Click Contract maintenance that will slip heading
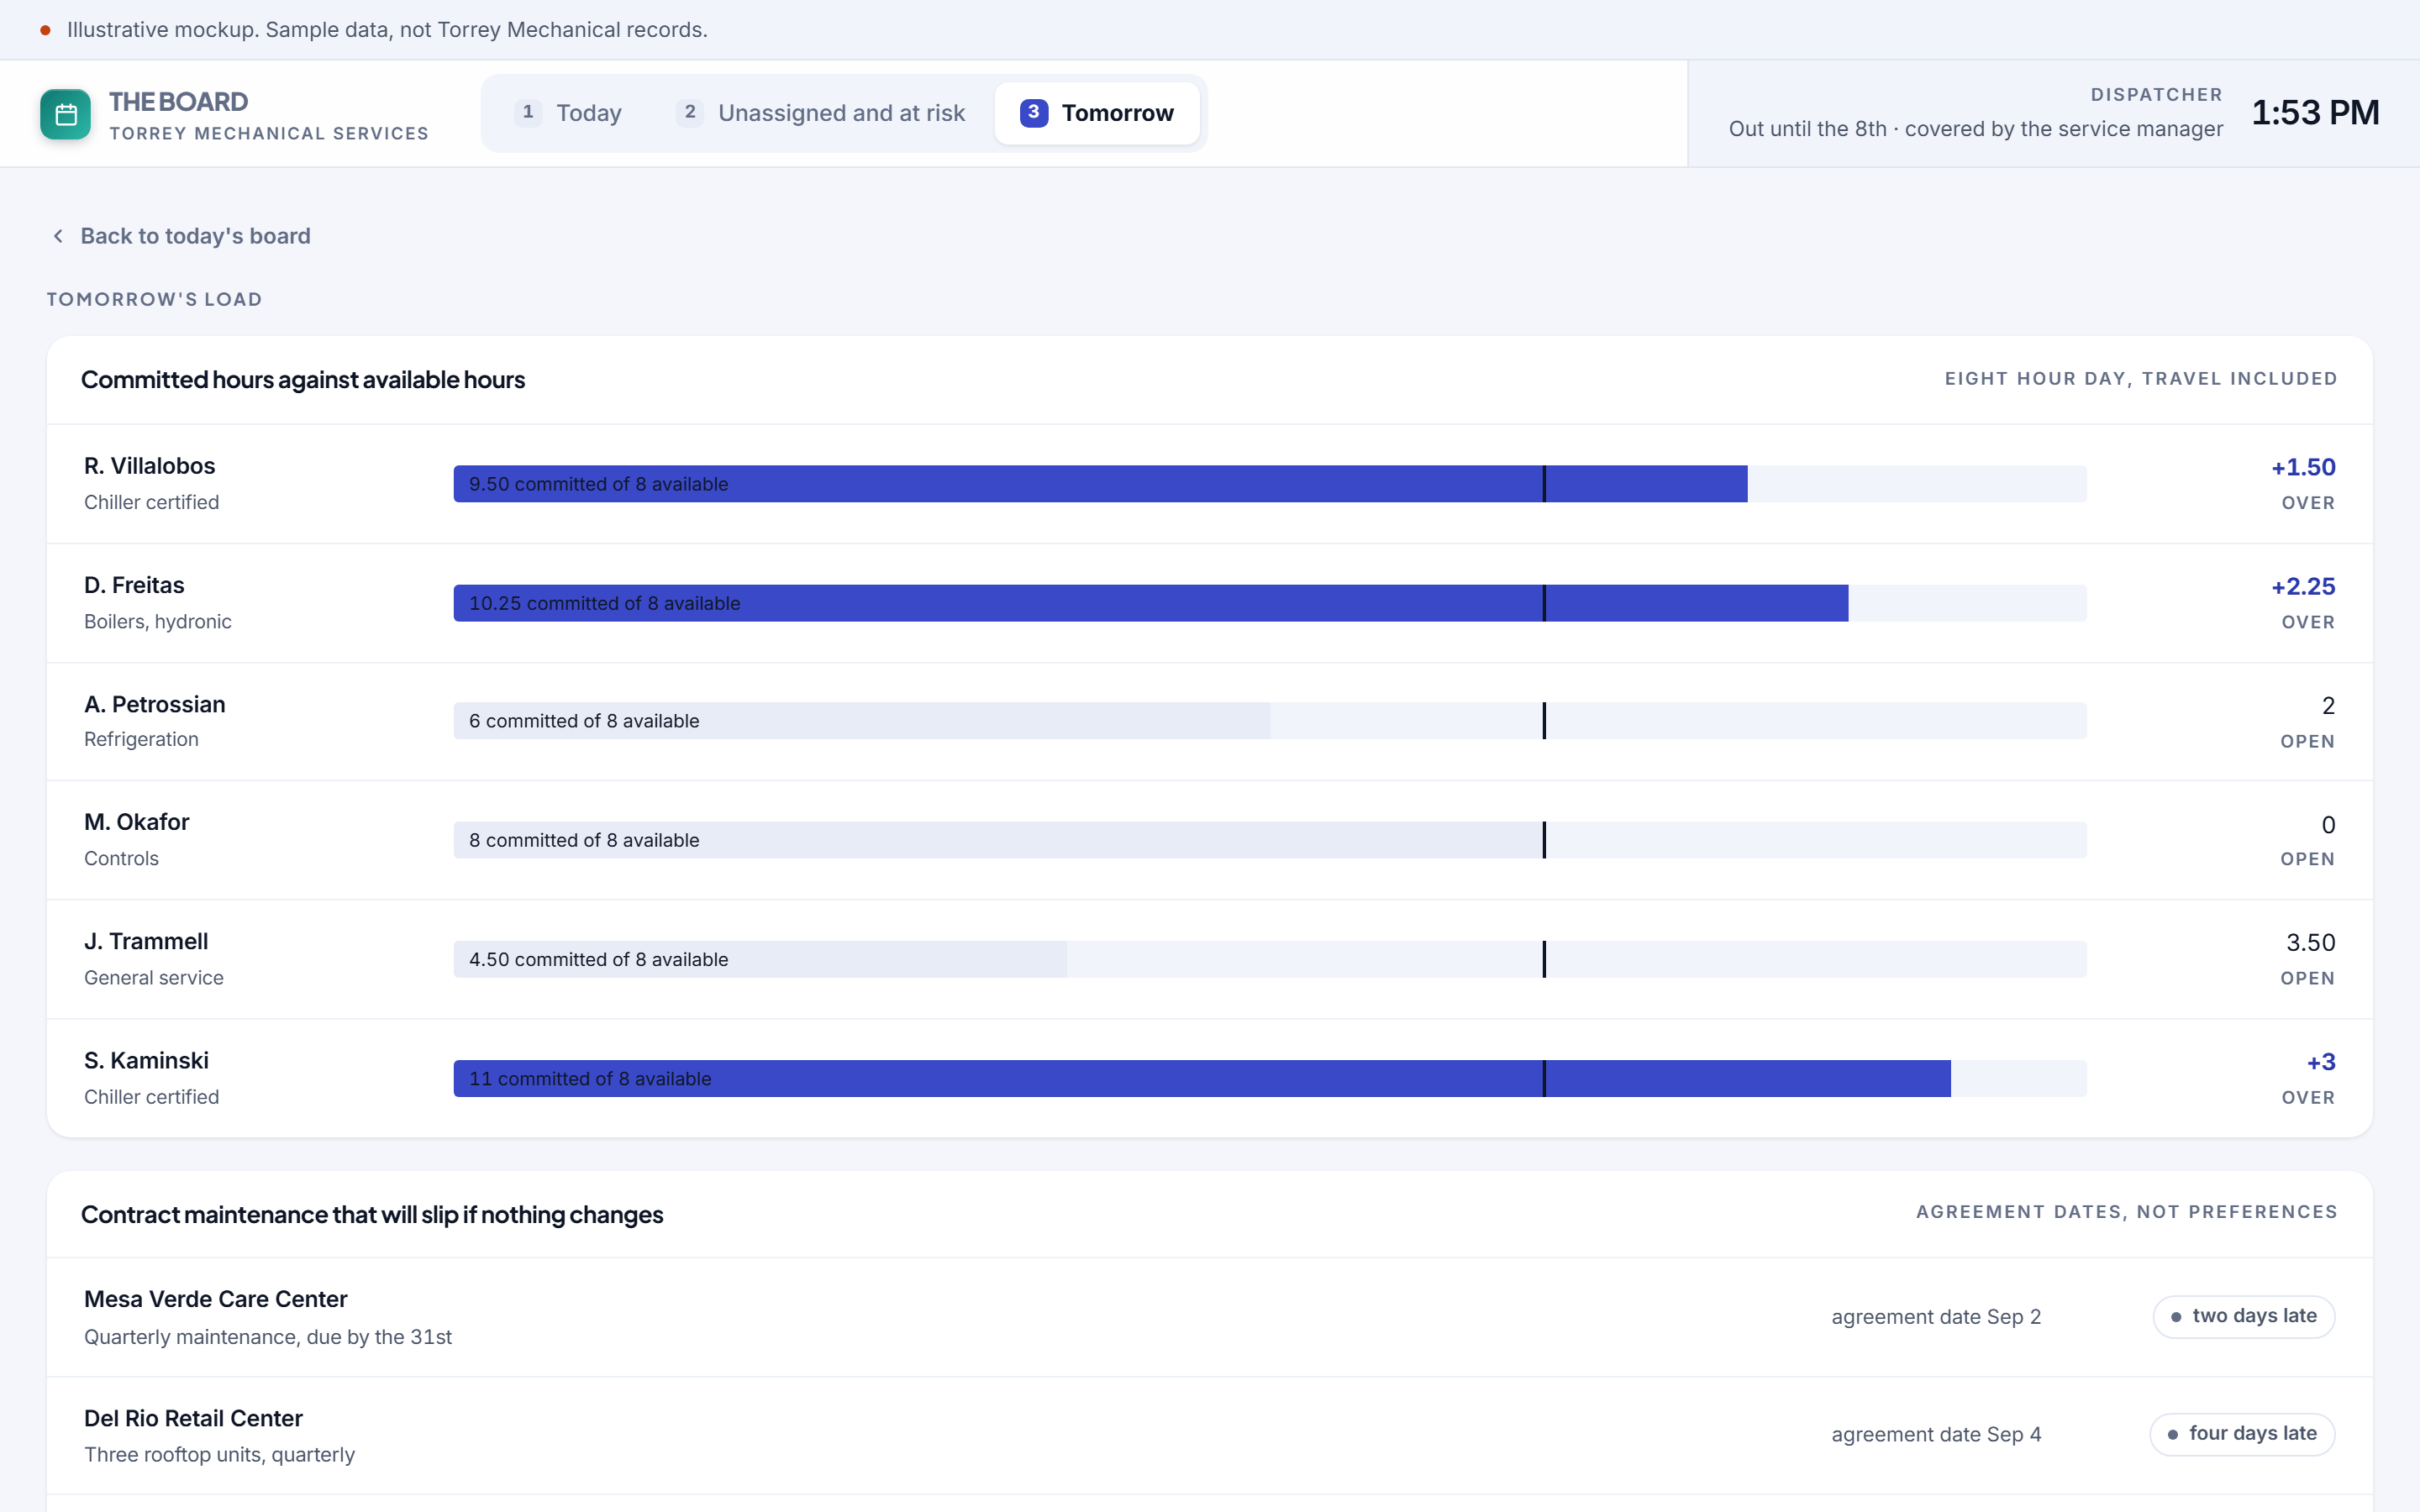This screenshot has height=1512, width=2420. tap(372, 1214)
